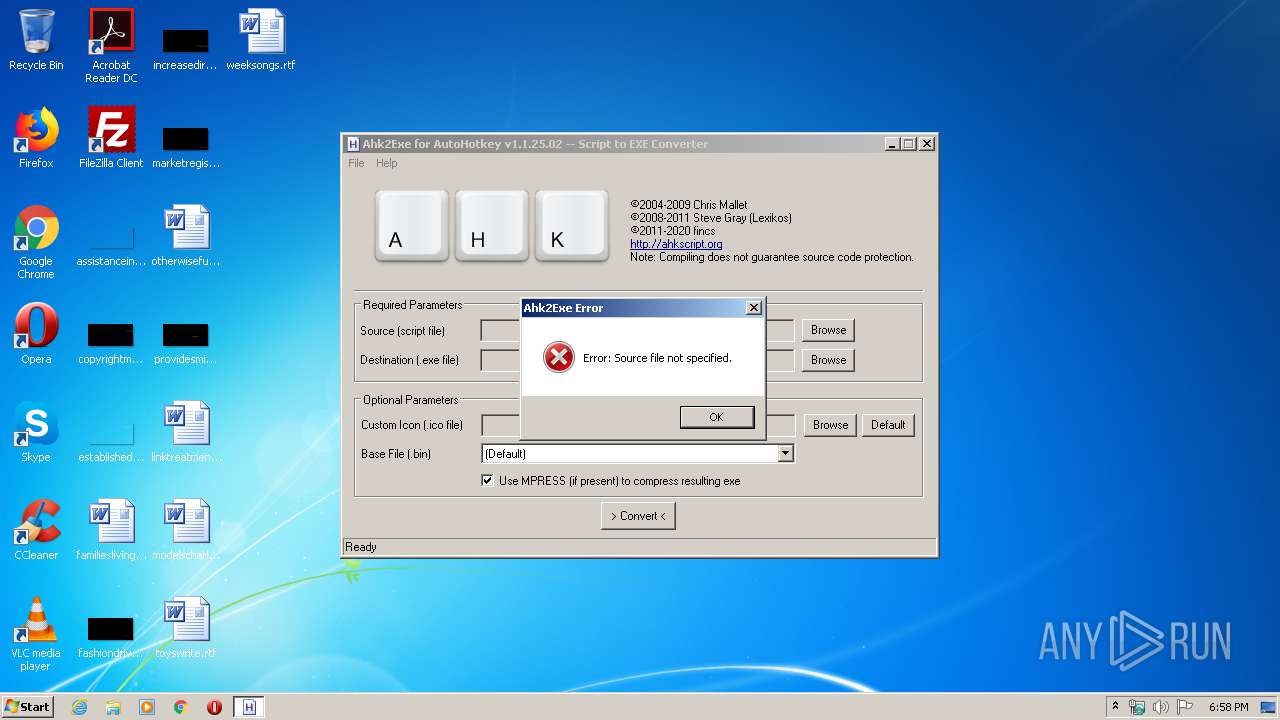Select the toyswrite.rtf document icon
Screen dimensions: 1280x720
[x=186, y=628]
